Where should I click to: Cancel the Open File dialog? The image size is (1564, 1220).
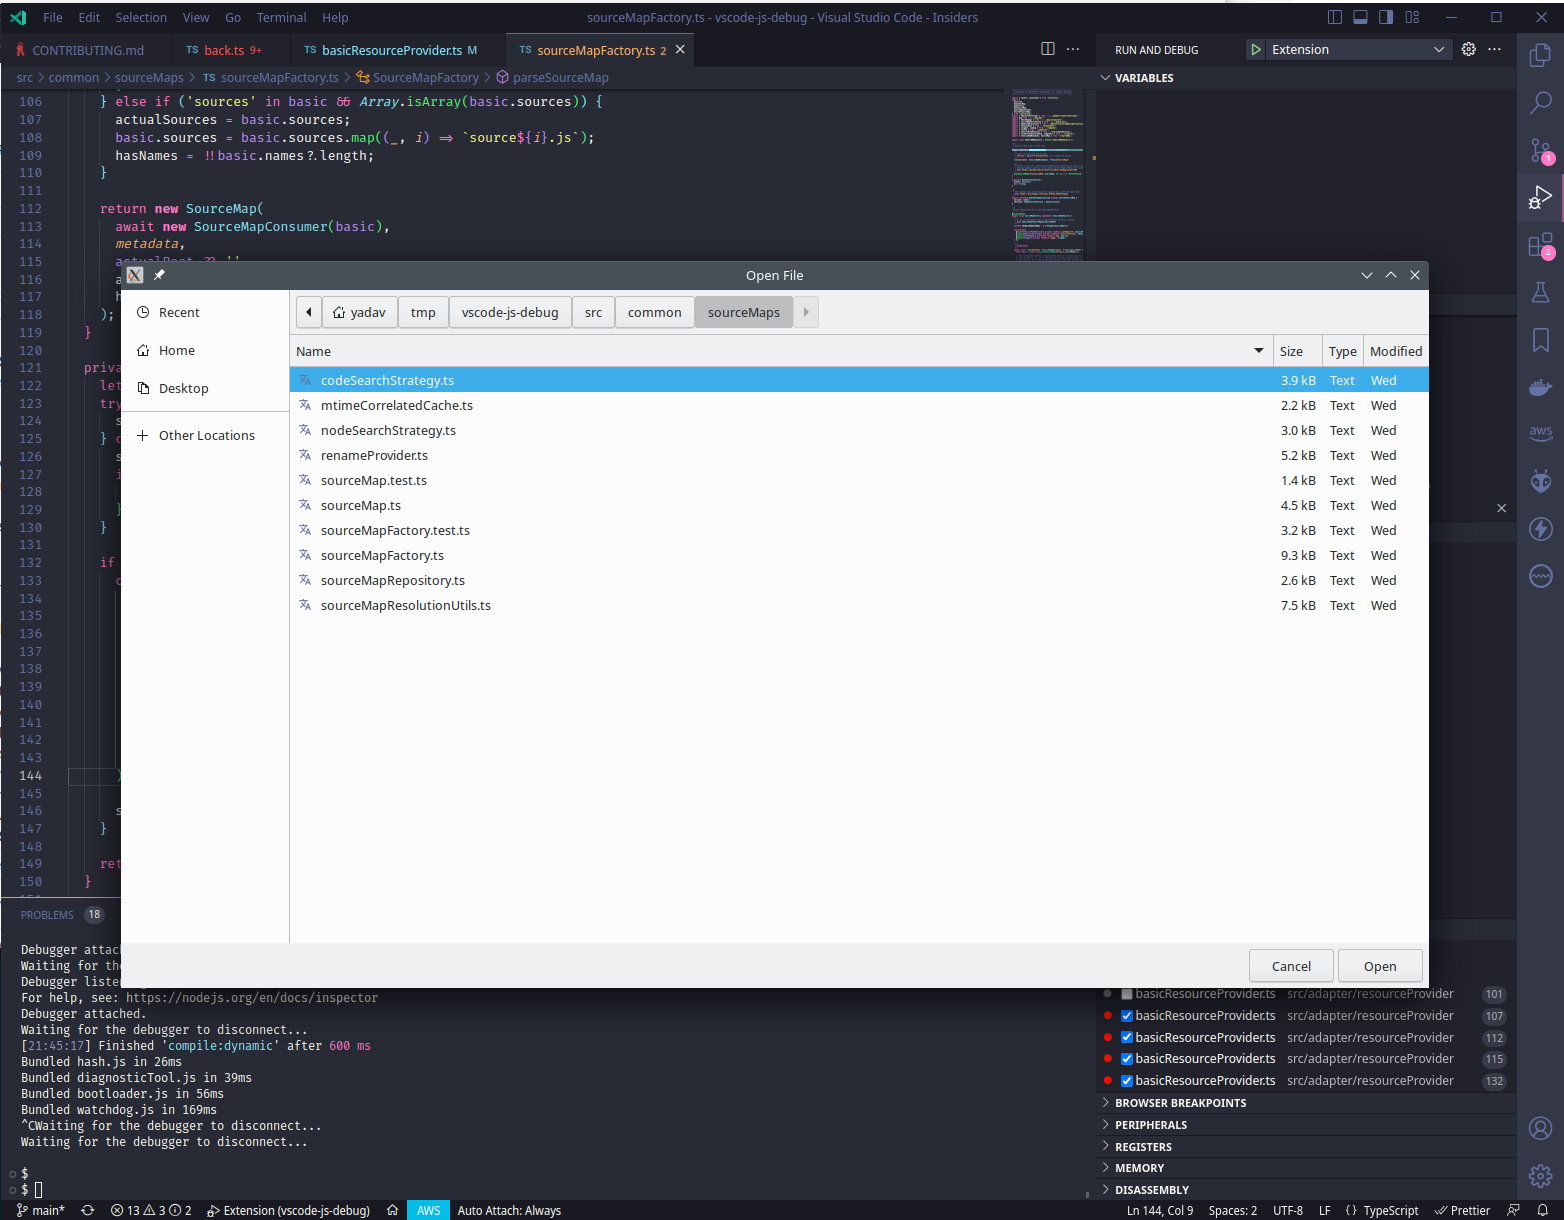(1290, 965)
